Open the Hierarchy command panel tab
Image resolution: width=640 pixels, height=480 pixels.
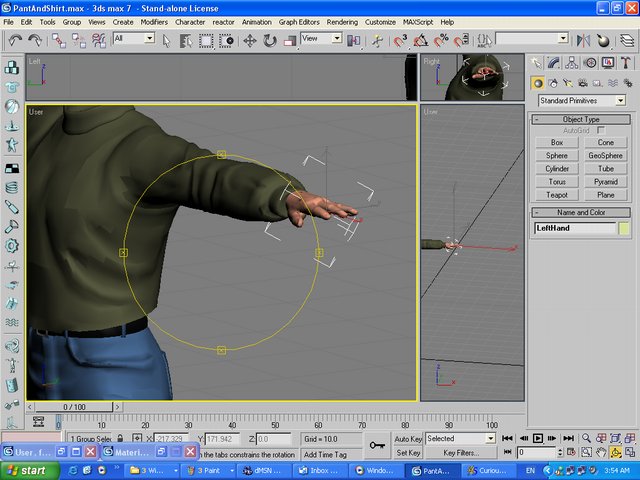click(x=570, y=63)
